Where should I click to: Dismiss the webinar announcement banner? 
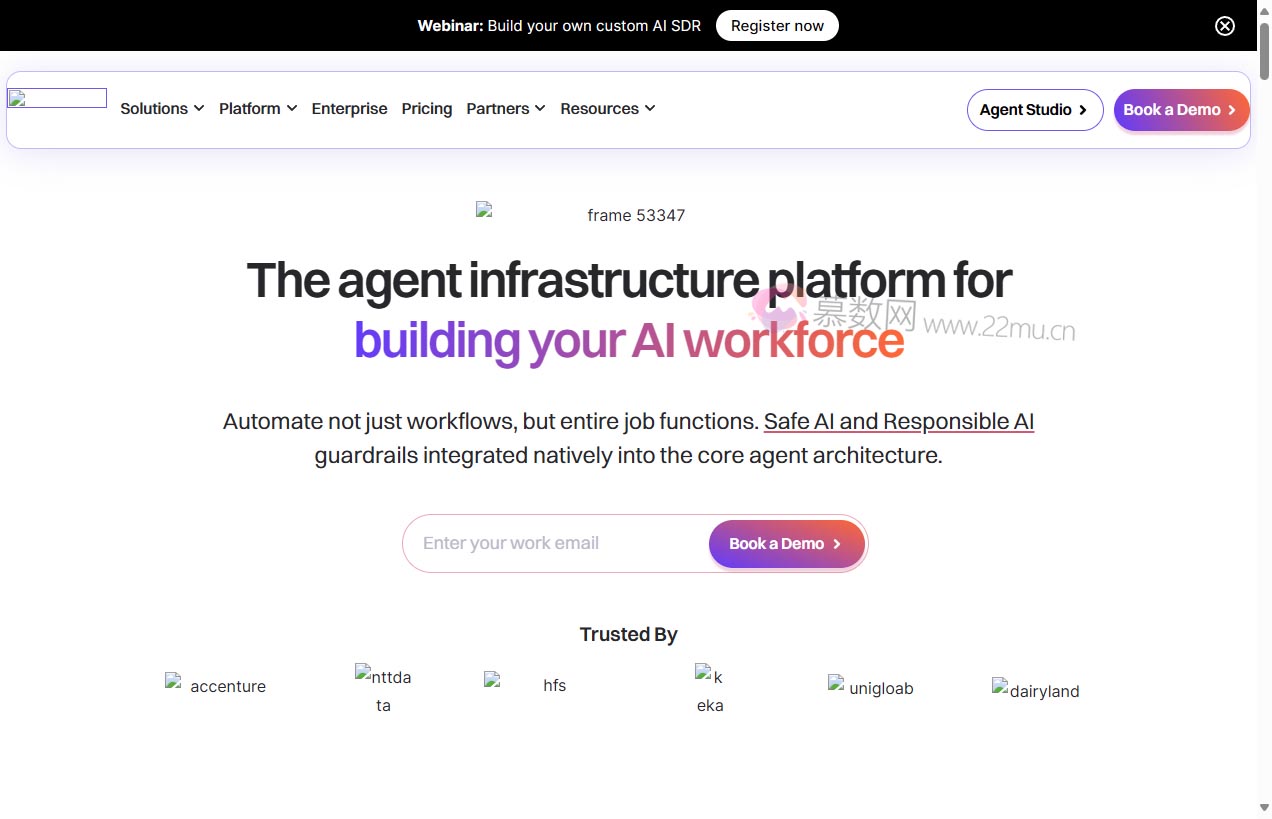[1225, 26]
